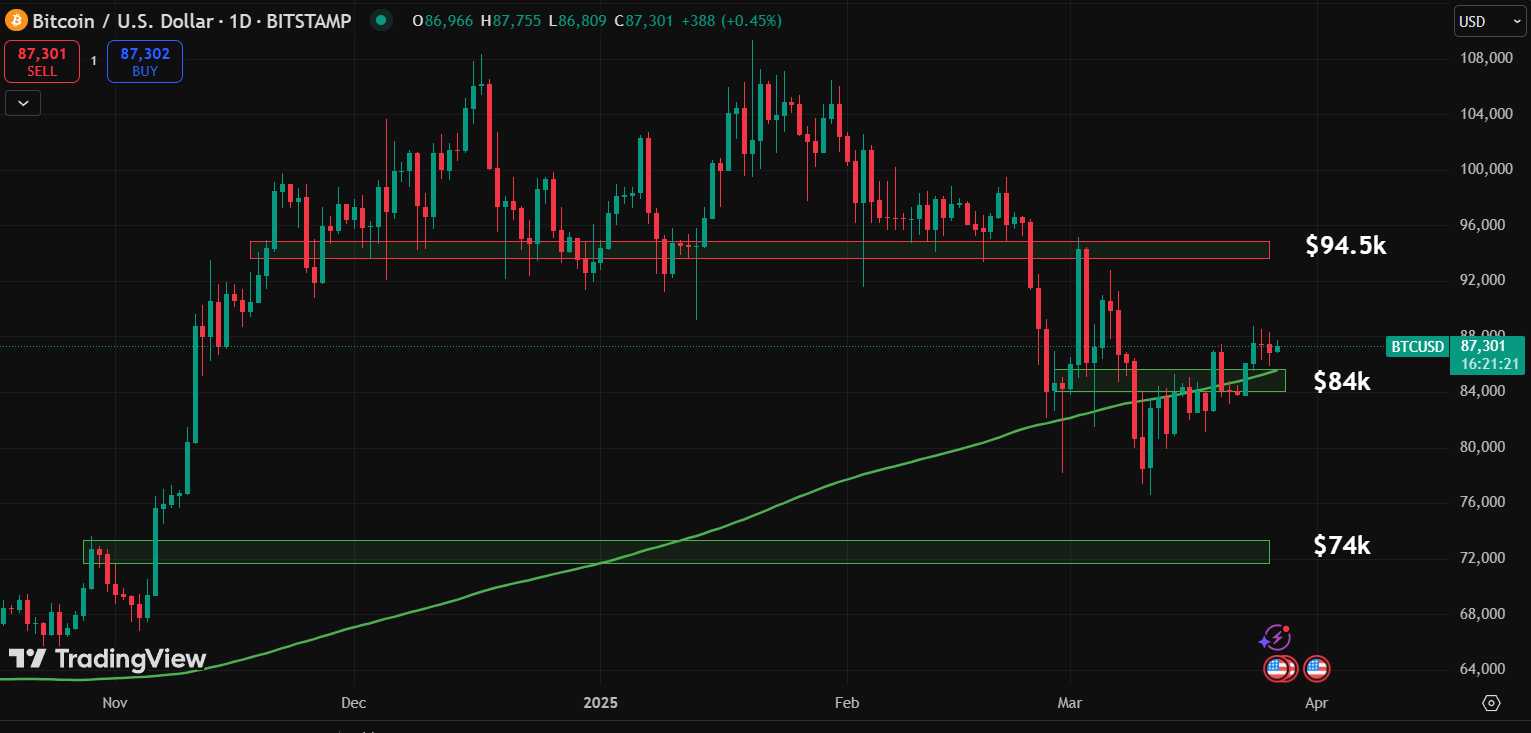Click the stacked pair of US flag icons
The height and width of the screenshot is (733, 1531).
(1280, 668)
